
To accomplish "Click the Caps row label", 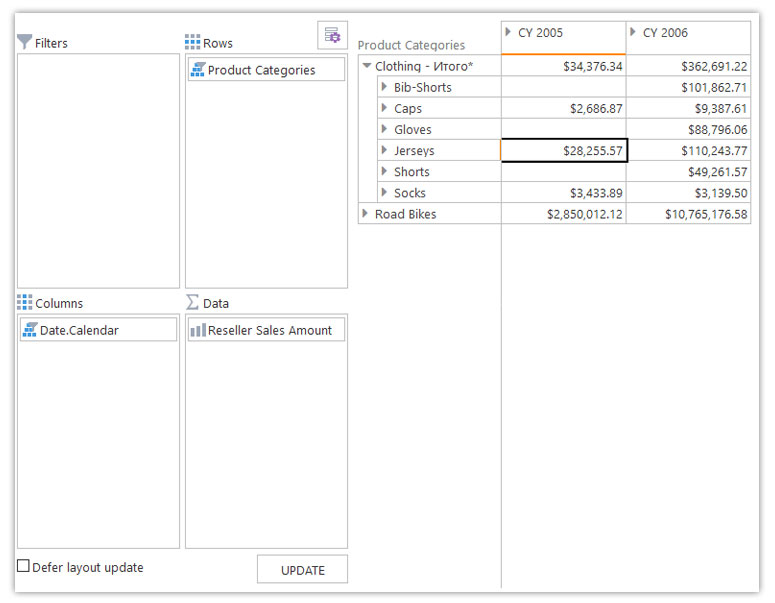I will click(408, 108).
